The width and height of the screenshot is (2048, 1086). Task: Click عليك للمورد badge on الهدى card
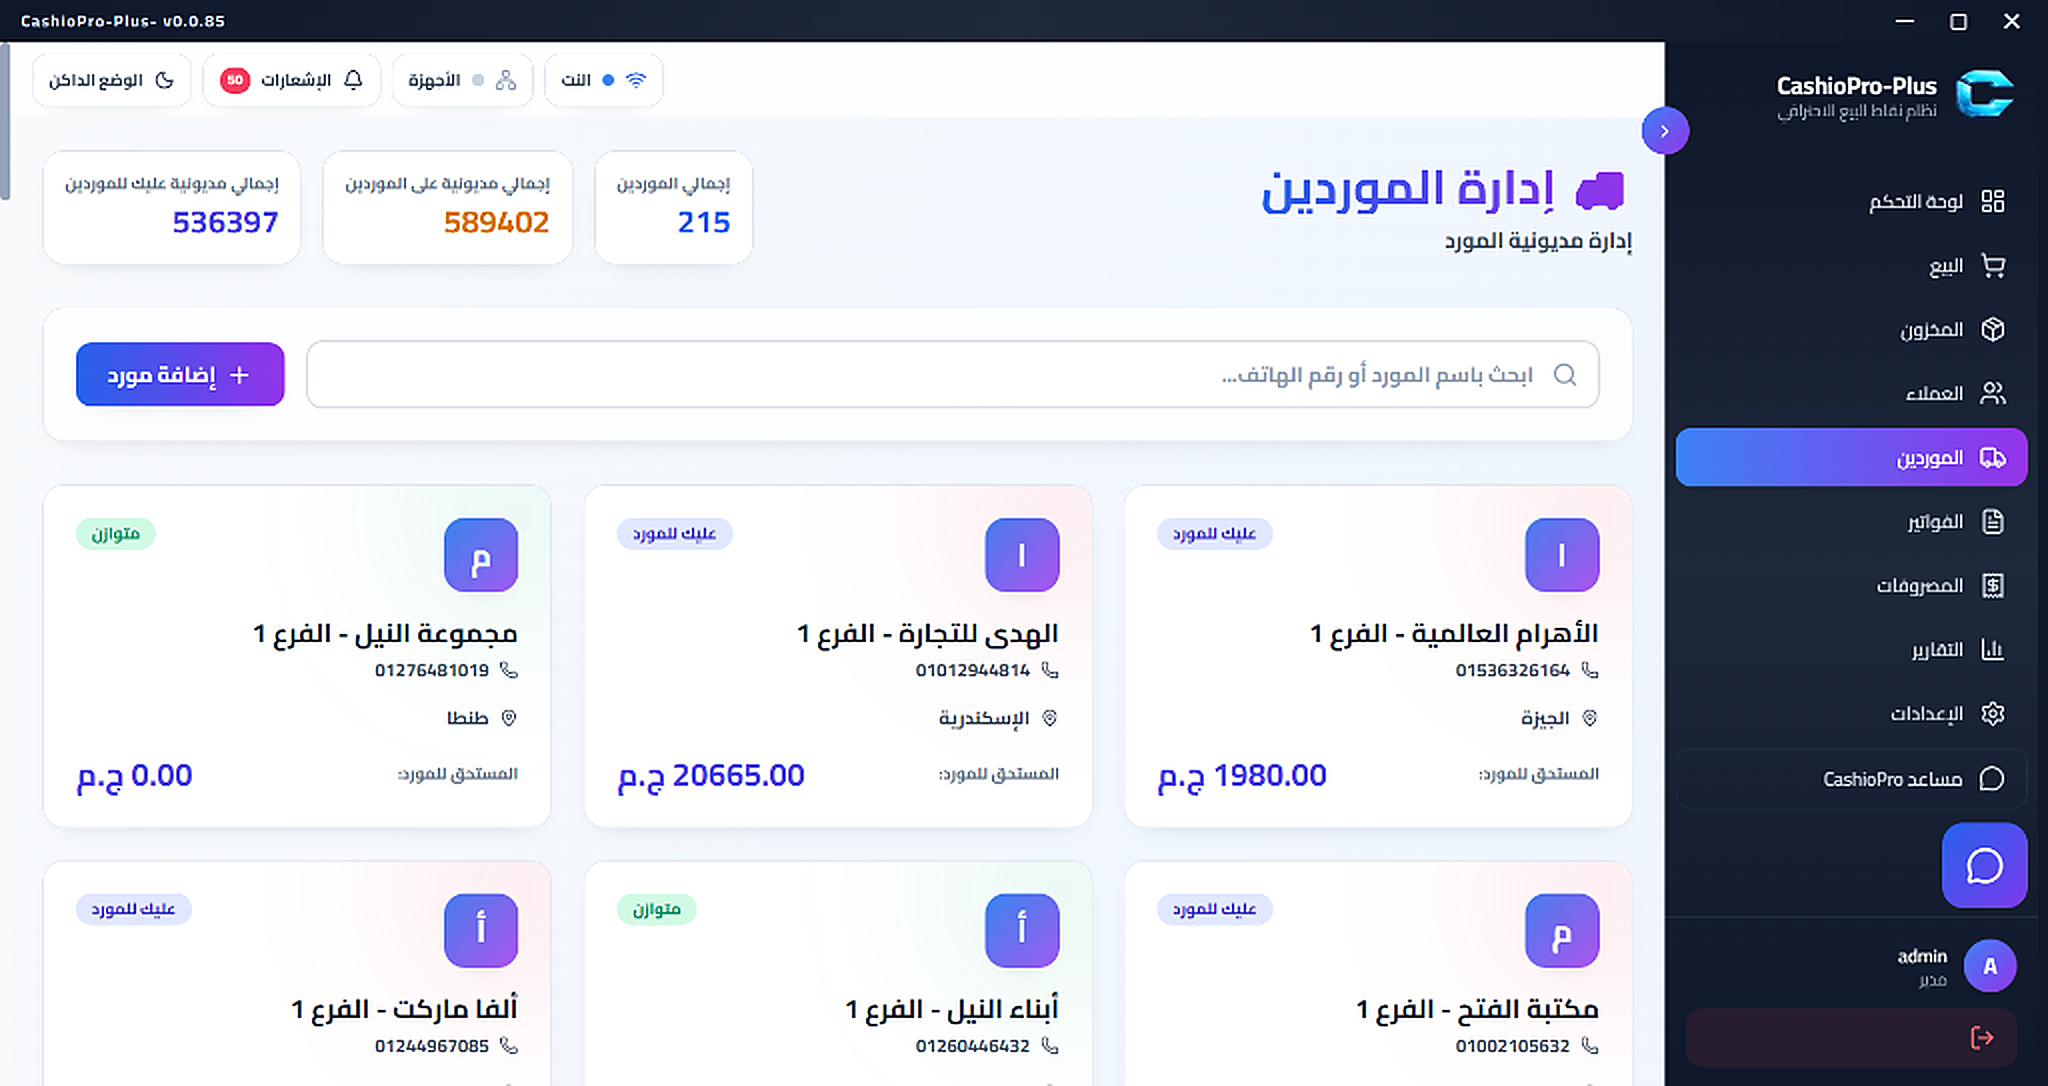[x=674, y=534]
